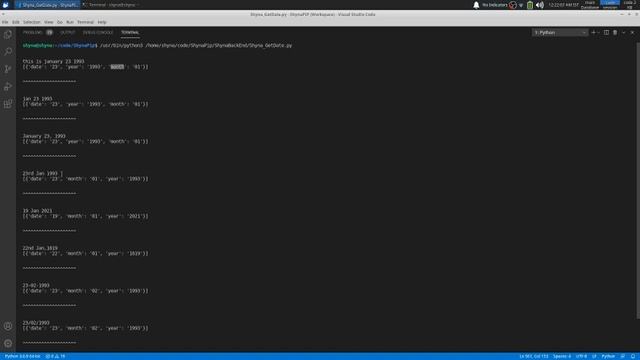Click the highlighted 'month' key in terminal output

(x=117, y=67)
